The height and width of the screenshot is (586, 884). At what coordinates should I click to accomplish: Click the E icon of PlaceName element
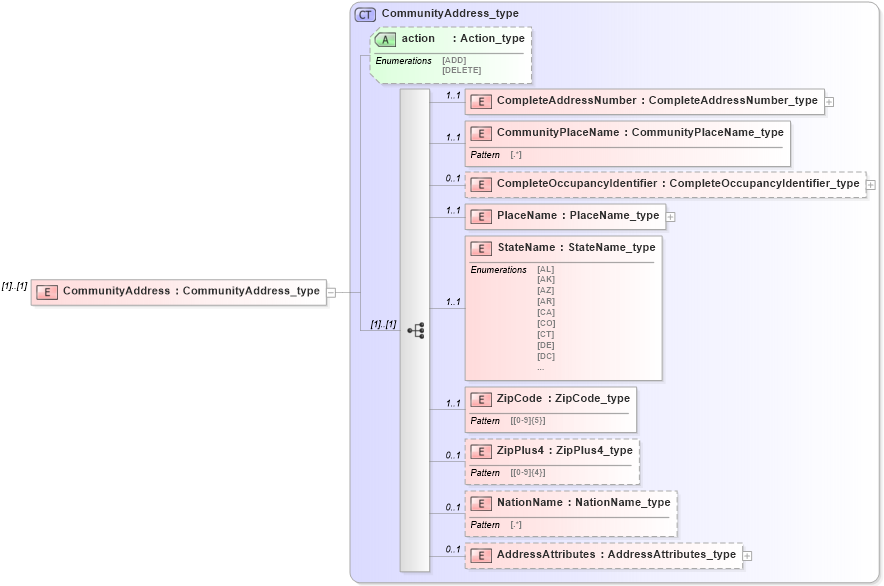point(479,215)
